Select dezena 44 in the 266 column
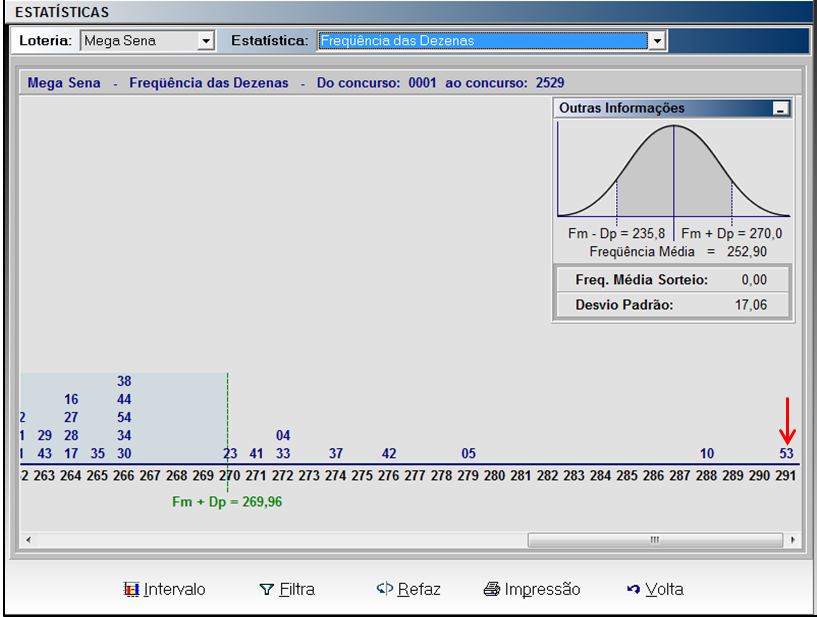 [124, 399]
